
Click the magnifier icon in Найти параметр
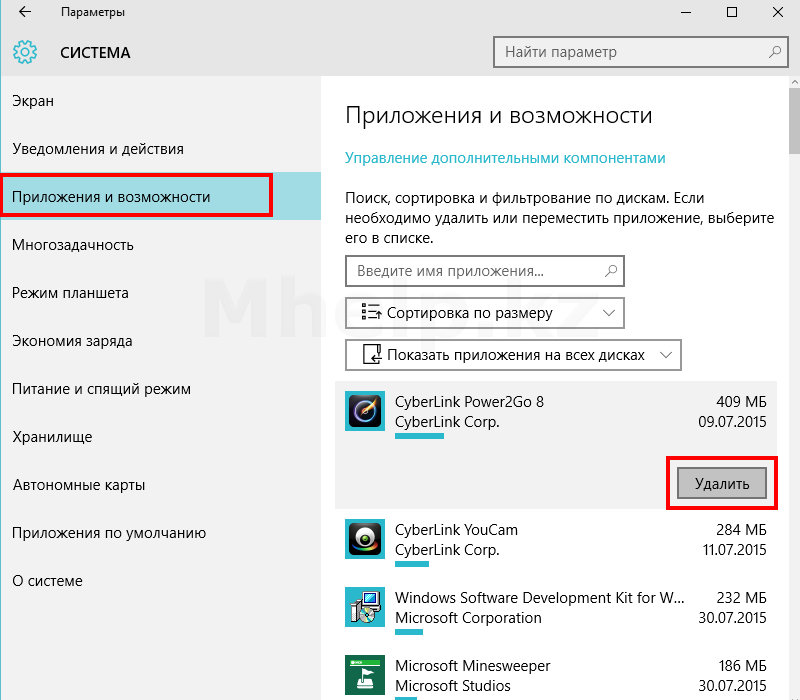pos(775,52)
